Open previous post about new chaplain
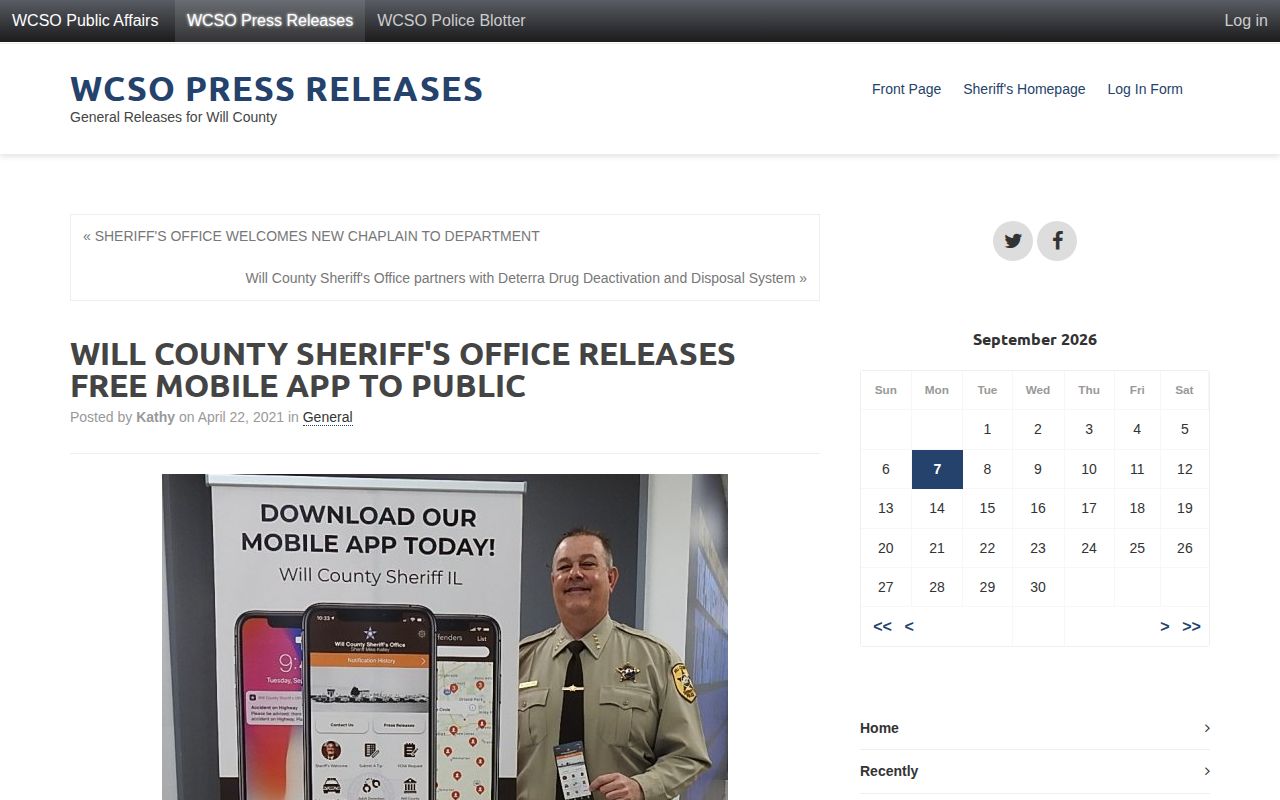Image resolution: width=1280 pixels, height=800 pixels. coord(311,236)
